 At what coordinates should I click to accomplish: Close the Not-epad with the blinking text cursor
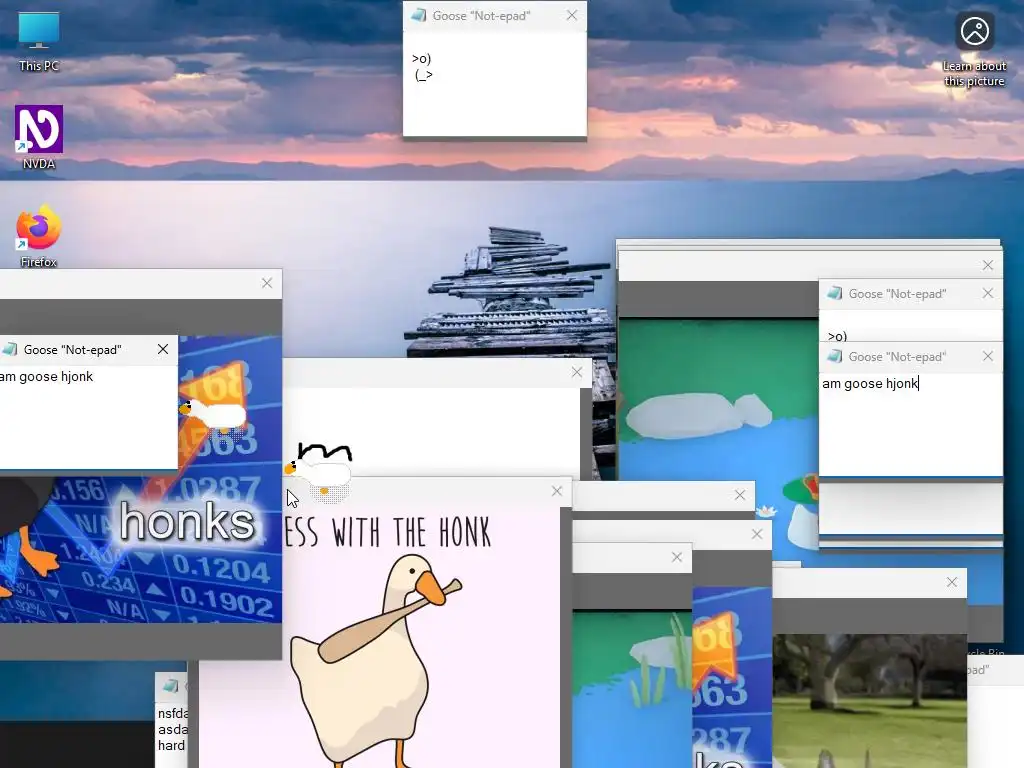click(987, 356)
